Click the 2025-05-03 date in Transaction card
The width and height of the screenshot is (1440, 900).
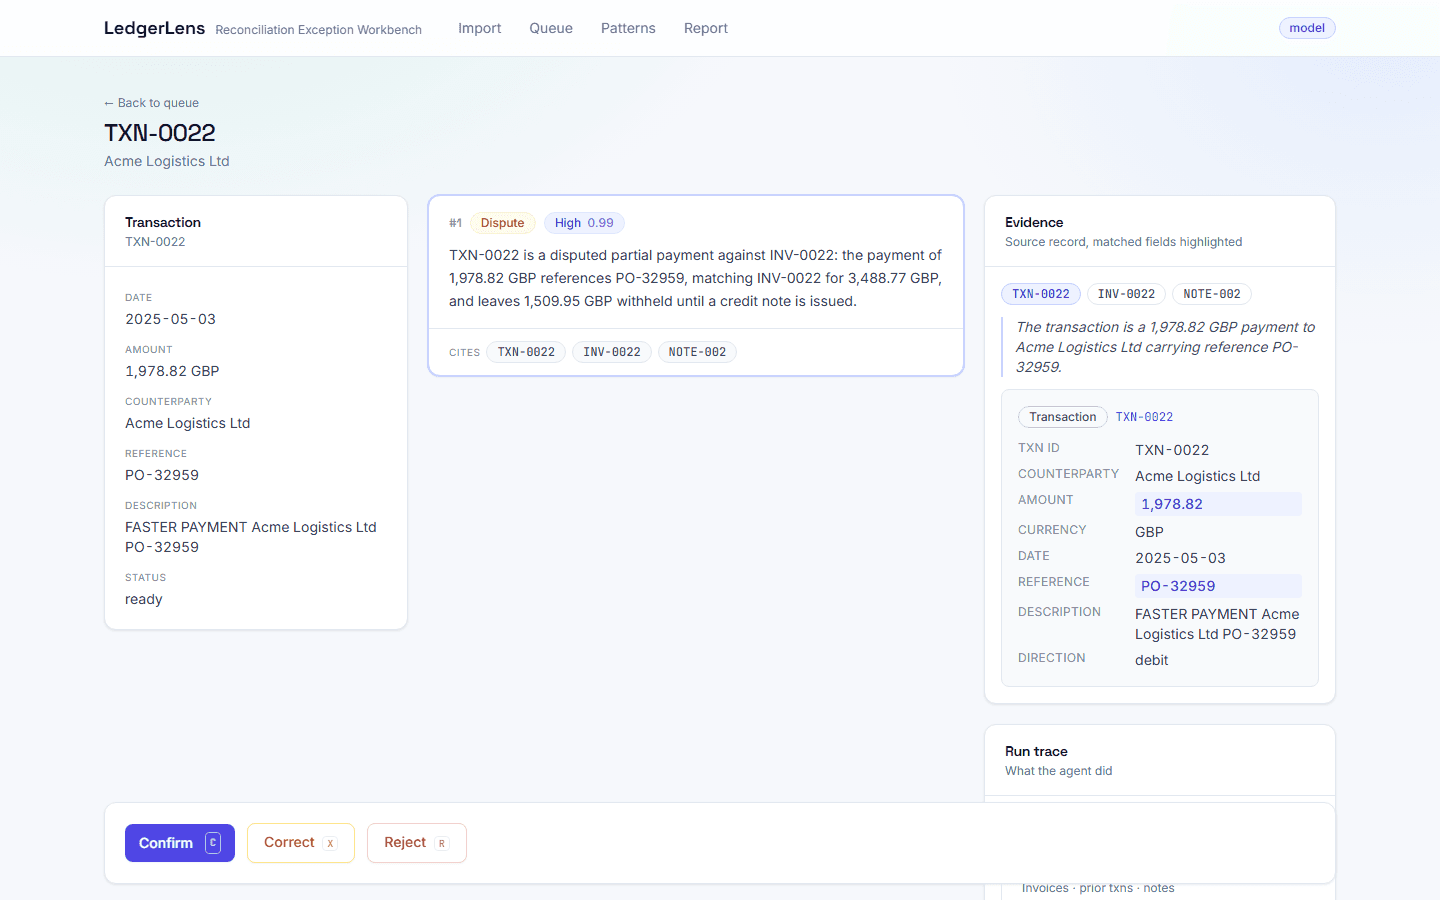[x=170, y=319]
